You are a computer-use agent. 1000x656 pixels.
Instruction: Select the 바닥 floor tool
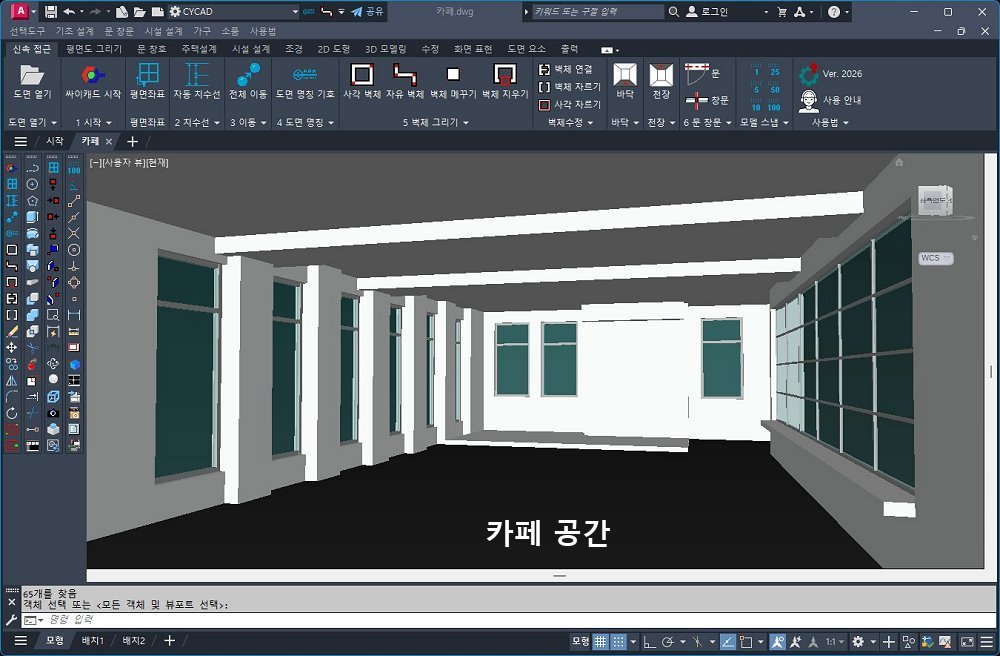(x=625, y=78)
